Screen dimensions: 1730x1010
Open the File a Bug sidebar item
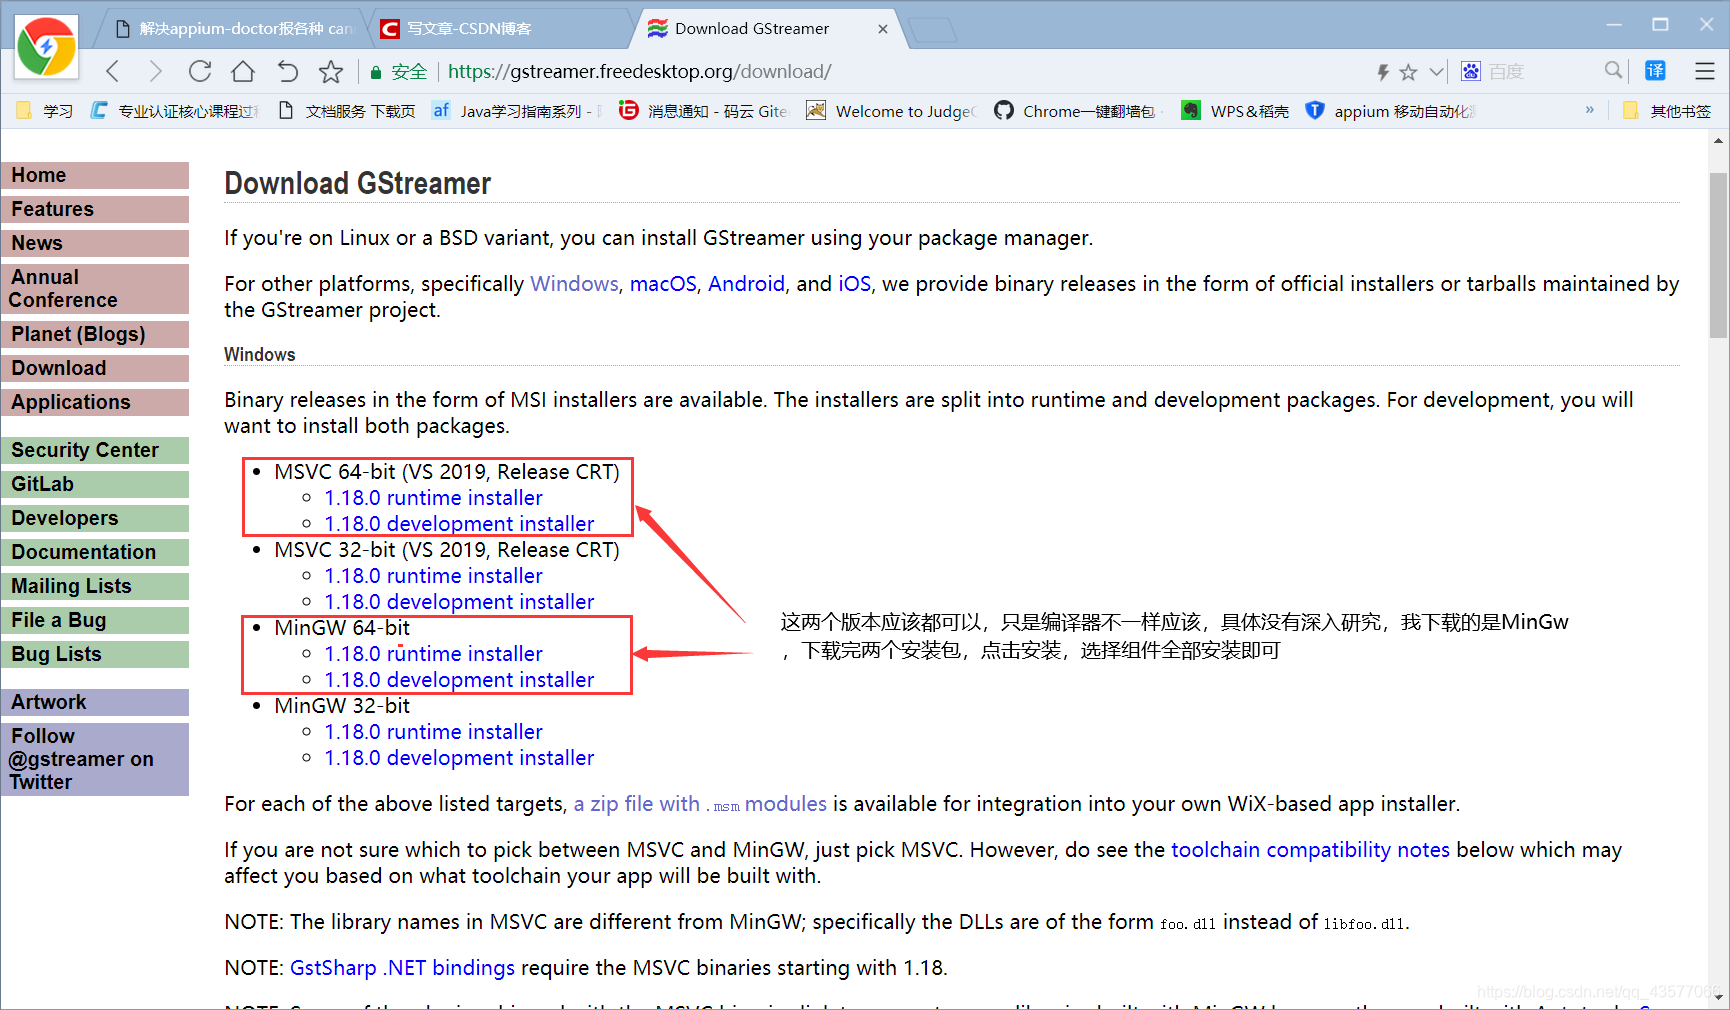click(95, 620)
